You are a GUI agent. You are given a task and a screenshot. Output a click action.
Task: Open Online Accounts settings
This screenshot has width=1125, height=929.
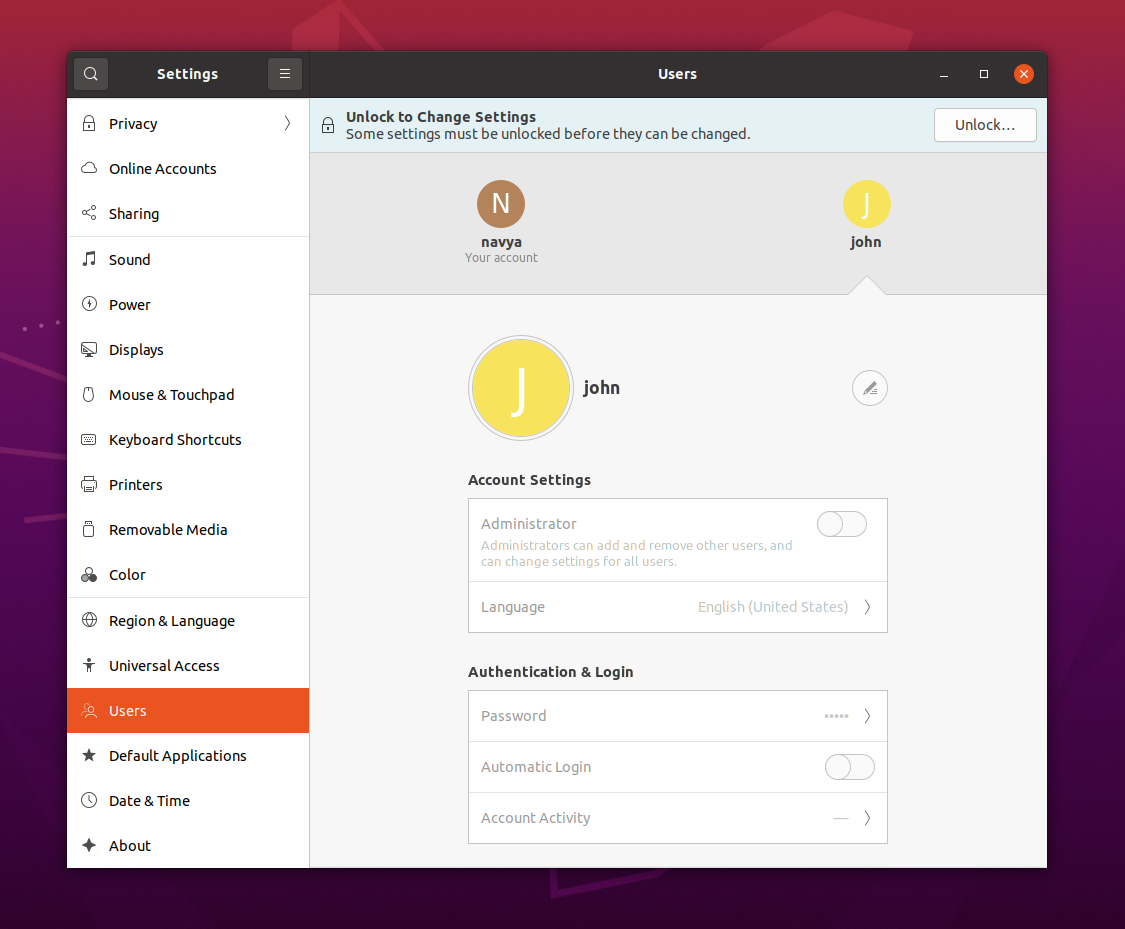(x=188, y=169)
